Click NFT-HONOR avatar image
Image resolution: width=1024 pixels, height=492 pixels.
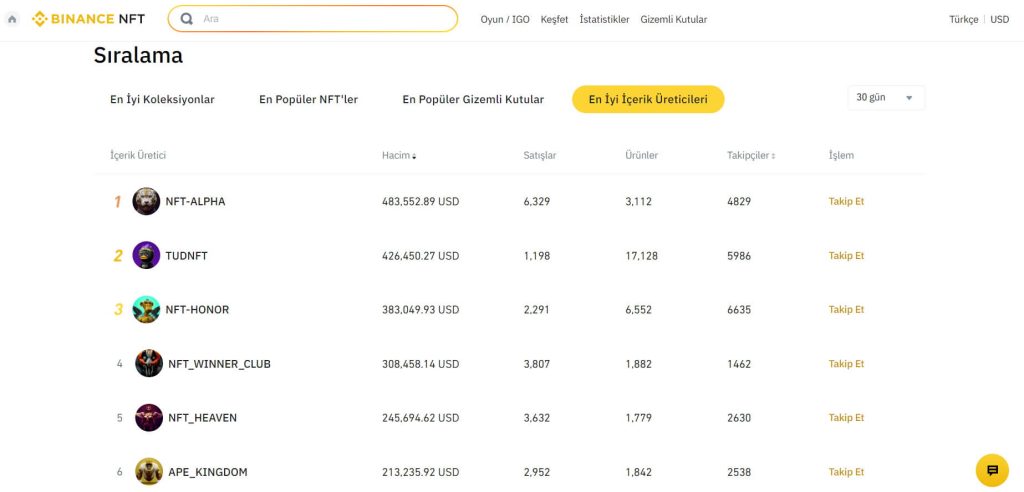point(146,310)
